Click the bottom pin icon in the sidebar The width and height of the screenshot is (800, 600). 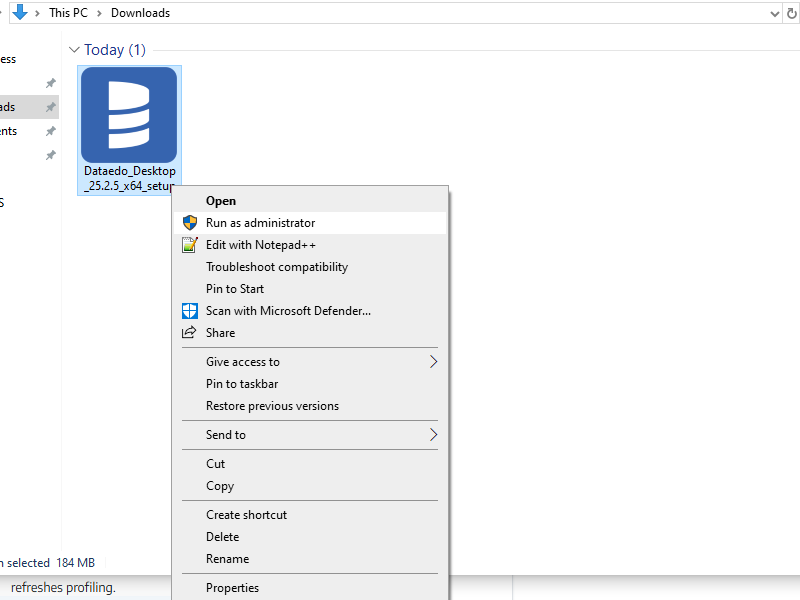pyautogui.click(x=51, y=155)
